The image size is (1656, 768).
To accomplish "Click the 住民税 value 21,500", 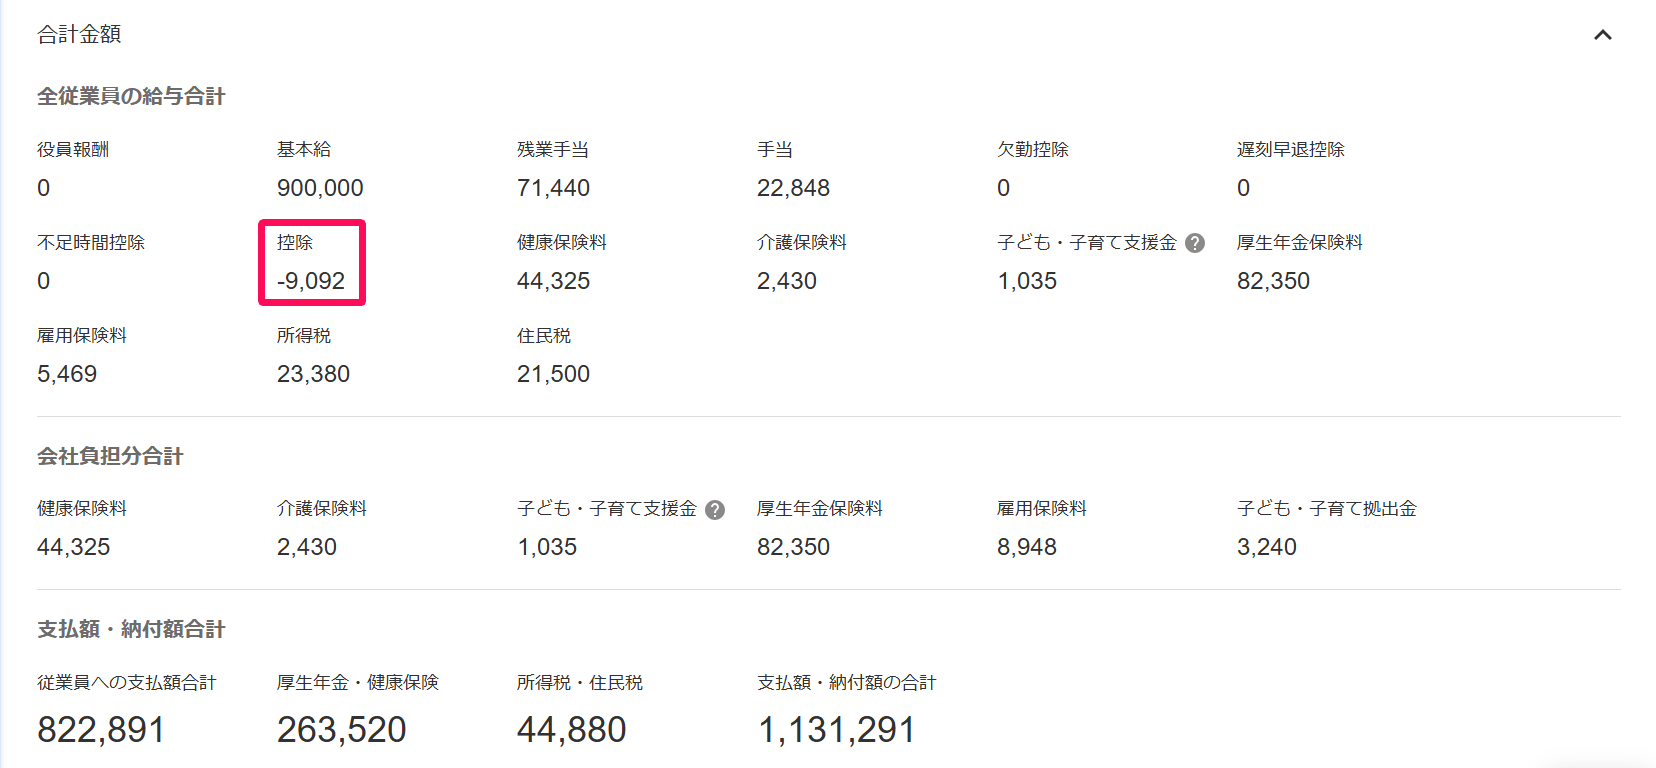I will pyautogui.click(x=553, y=374).
